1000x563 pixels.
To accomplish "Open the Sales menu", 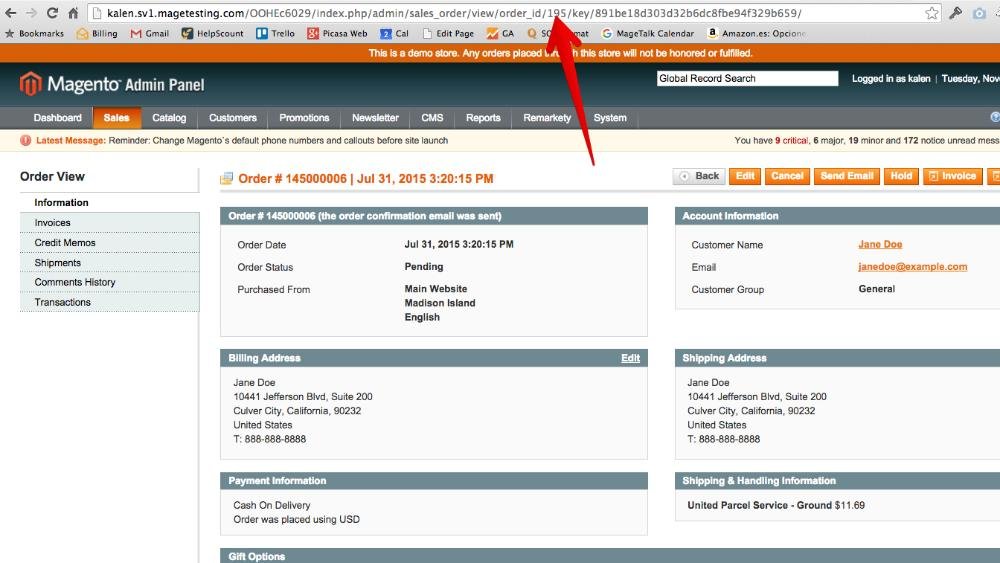I will click(116, 118).
